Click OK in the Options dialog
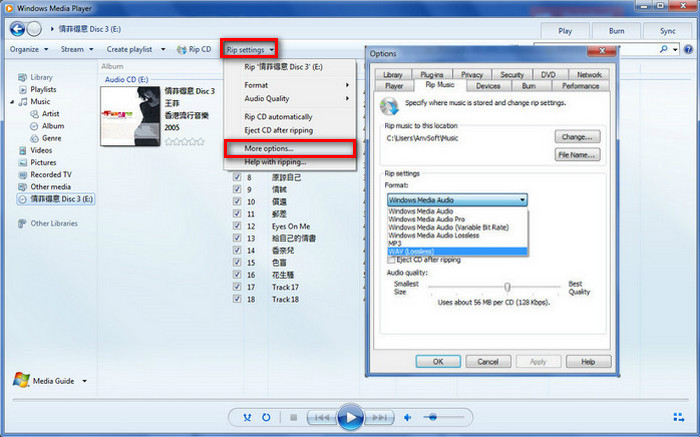Screen dimensions: 700x437 tap(438, 362)
